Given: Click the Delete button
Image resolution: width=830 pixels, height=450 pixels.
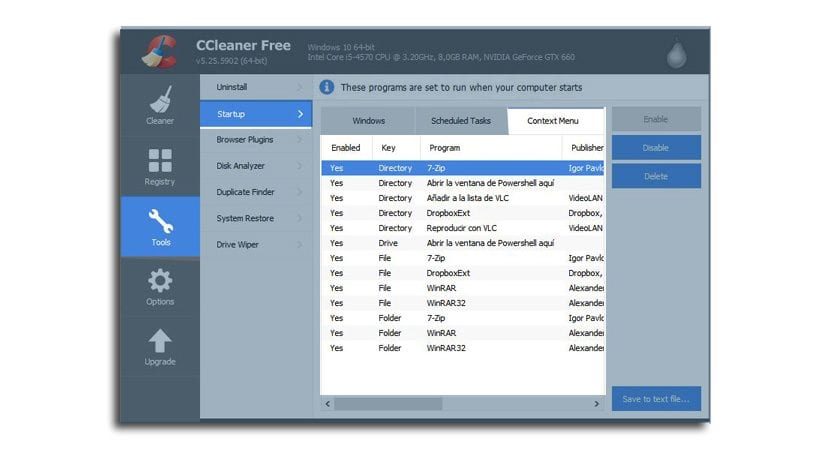Looking at the screenshot, I should coord(656,176).
